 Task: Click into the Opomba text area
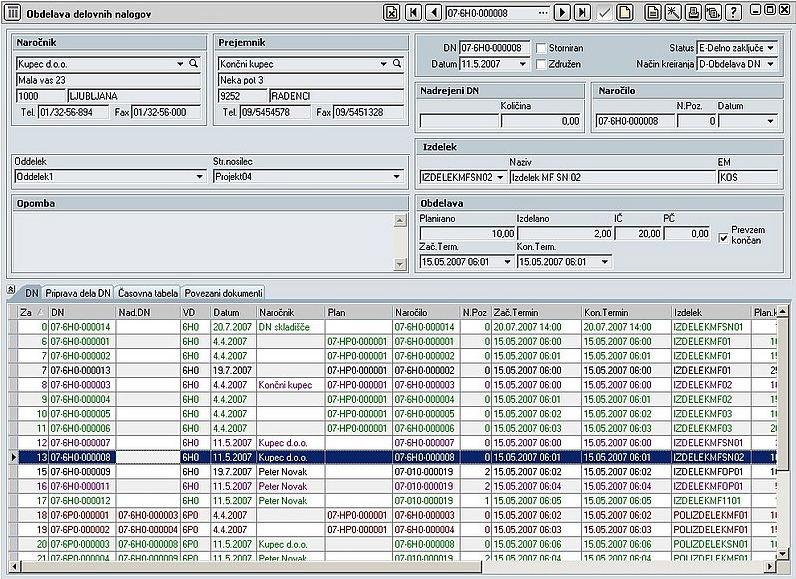coord(201,241)
